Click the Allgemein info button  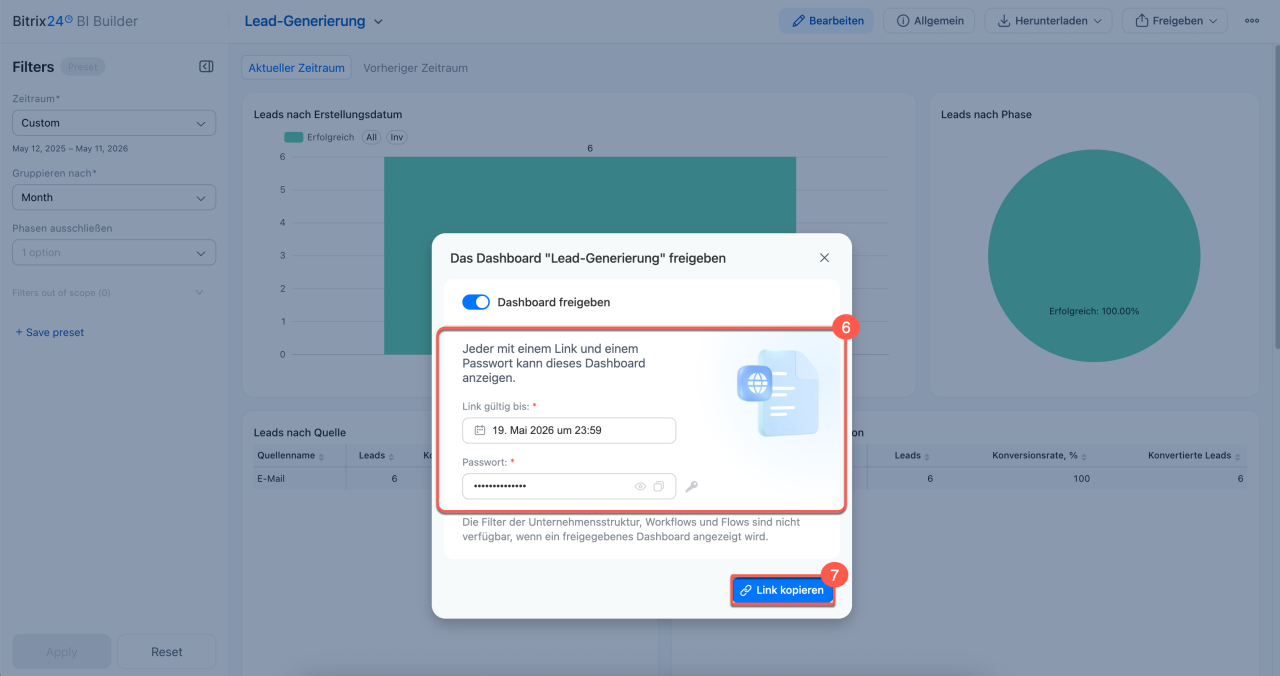pyautogui.click(x=929, y=21)
